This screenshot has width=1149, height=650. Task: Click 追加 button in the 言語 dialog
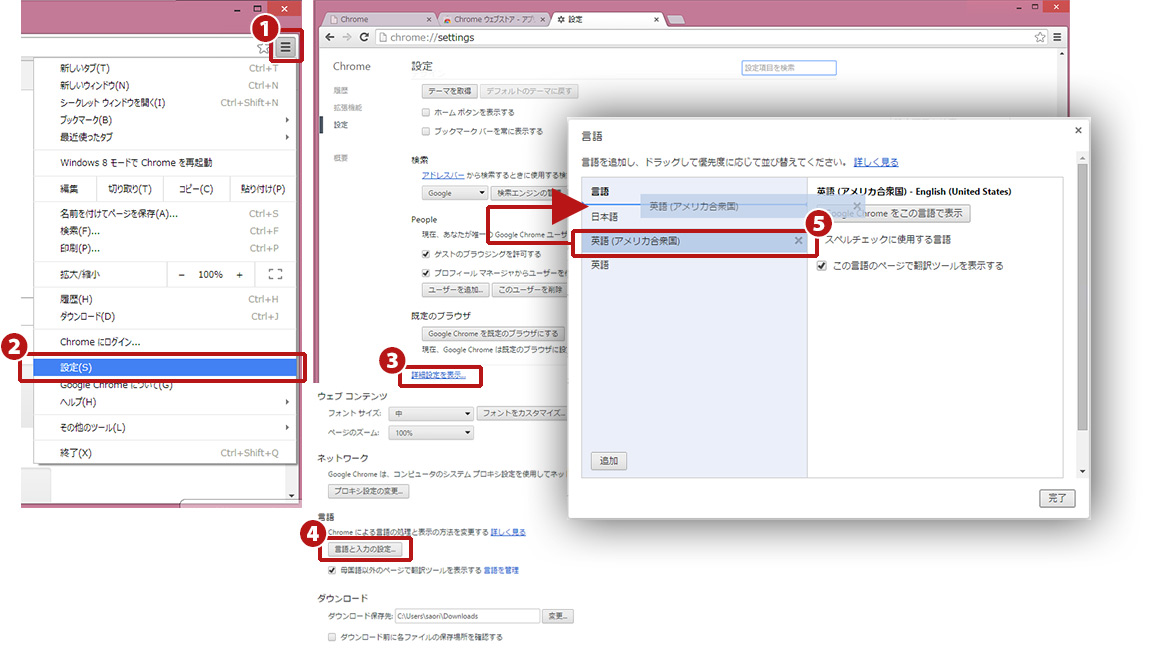(x=609, y=461)
